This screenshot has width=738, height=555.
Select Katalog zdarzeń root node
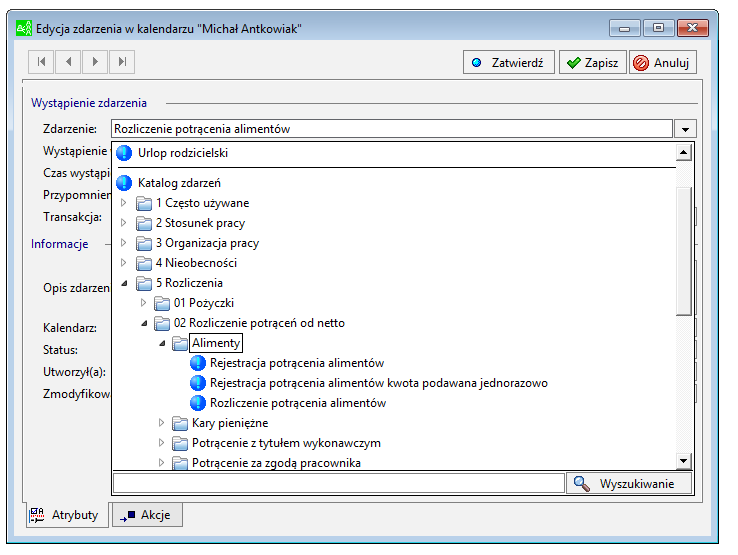click(x=179, y=183)
